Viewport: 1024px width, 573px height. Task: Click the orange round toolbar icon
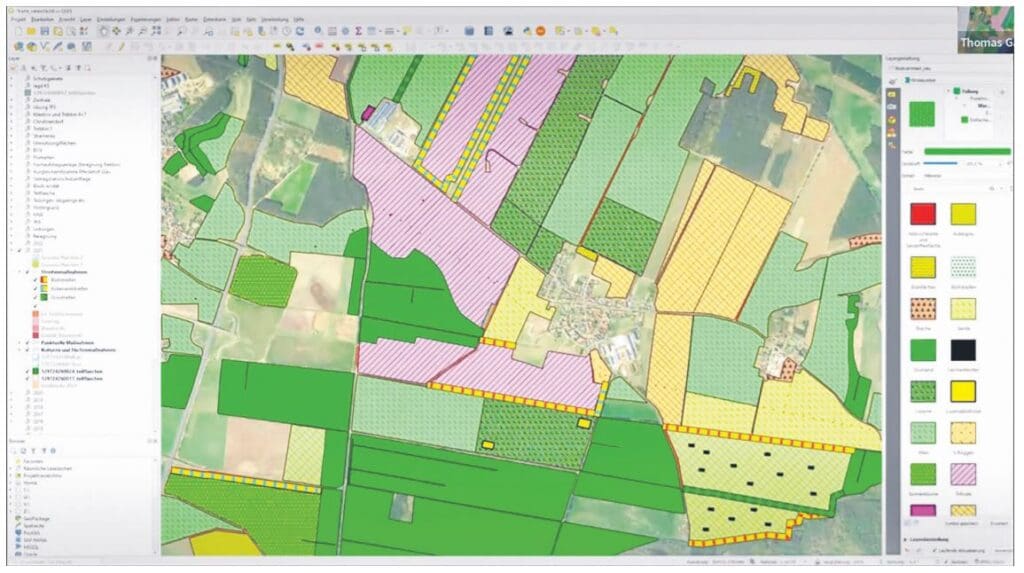pyautogui.click(x=541, y=31)
